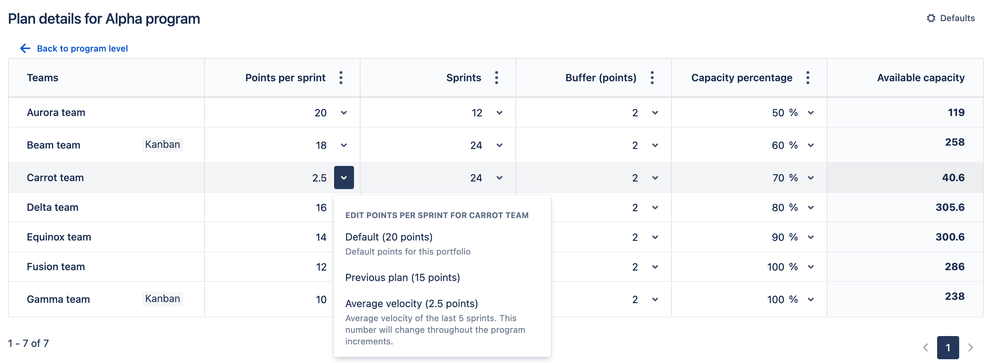The image size is (999, 363).
Task: Close the Carrot team points dropdown chevron
Action: 344,178
